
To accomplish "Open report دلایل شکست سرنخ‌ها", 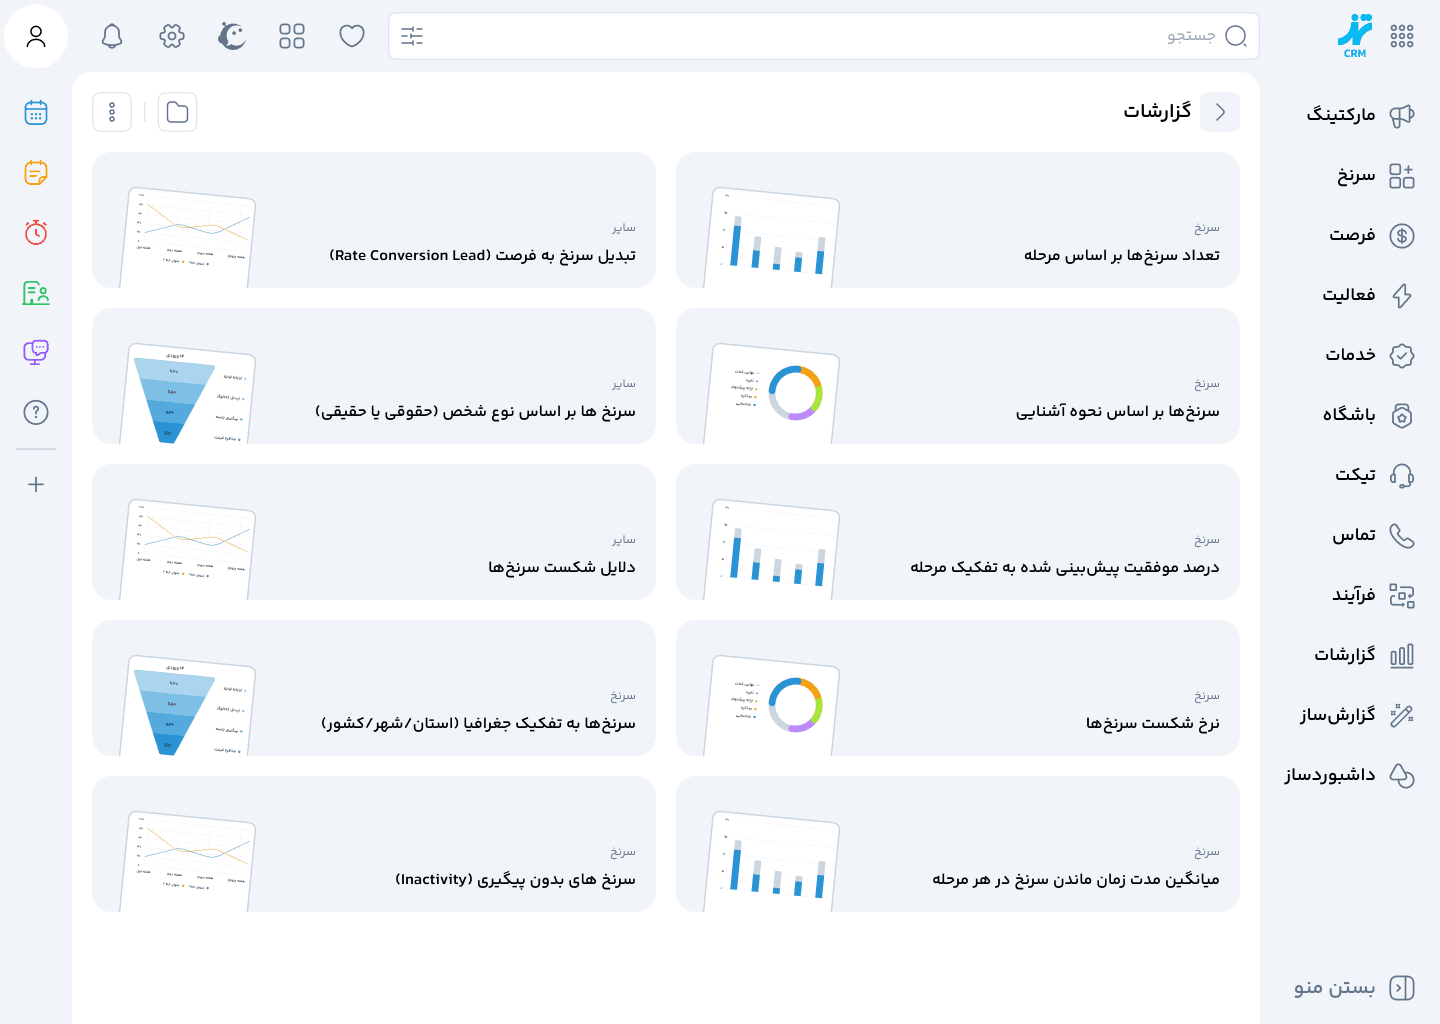I will click(x=374, y=532).
